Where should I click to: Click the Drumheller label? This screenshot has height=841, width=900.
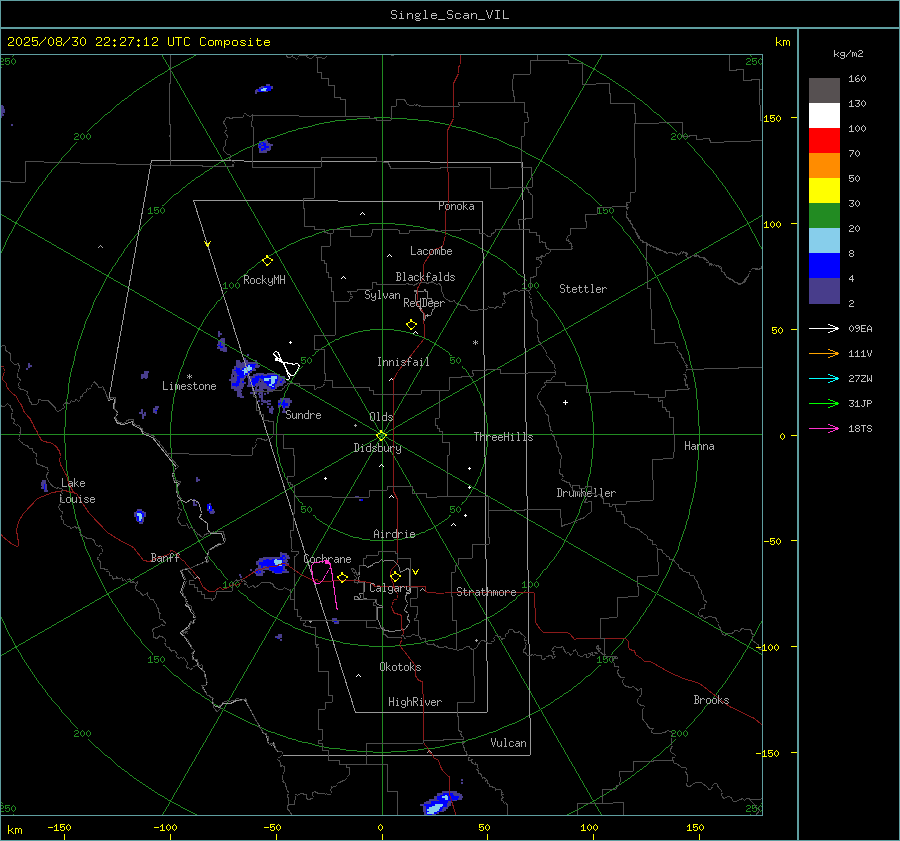click(586, 493)
